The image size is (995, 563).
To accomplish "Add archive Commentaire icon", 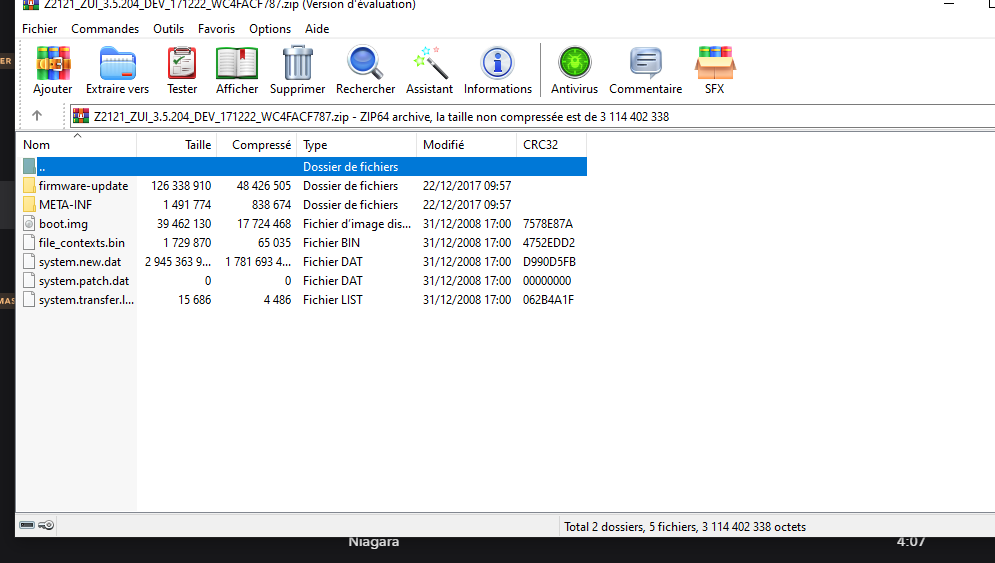I will pos(645,63).
